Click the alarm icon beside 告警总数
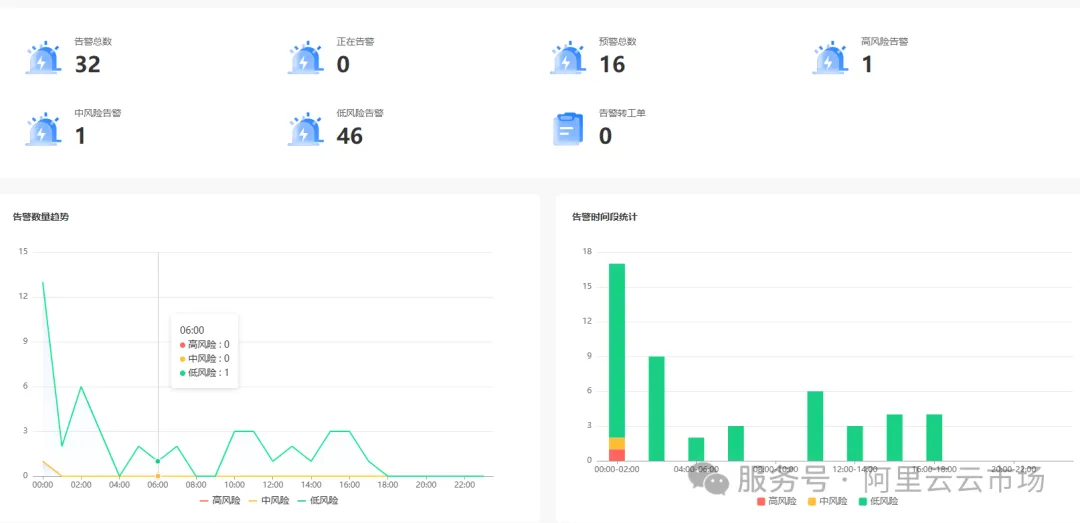 point(43,57)
